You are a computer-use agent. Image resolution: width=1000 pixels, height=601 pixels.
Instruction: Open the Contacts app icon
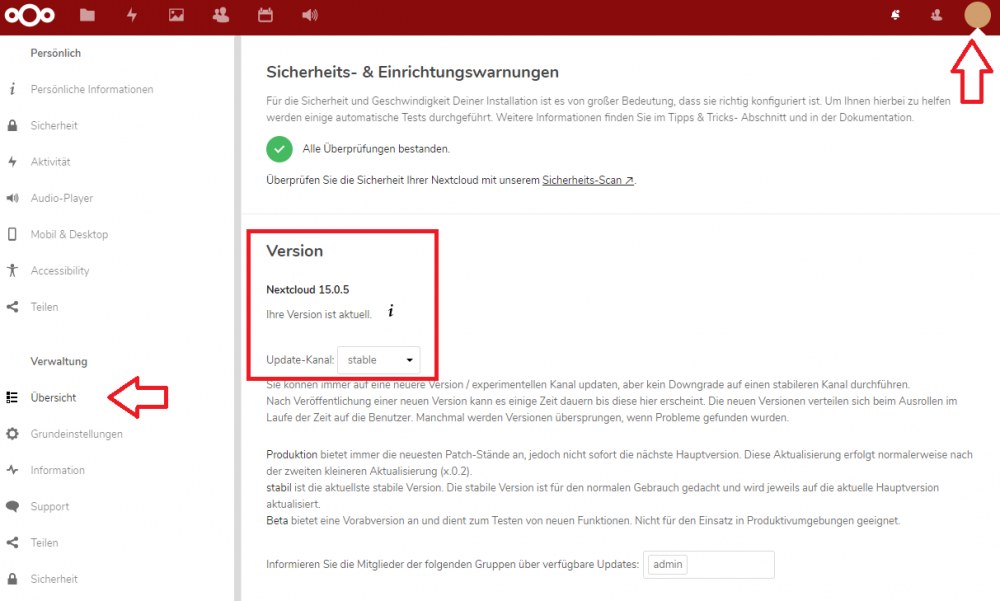pos(221,15)
